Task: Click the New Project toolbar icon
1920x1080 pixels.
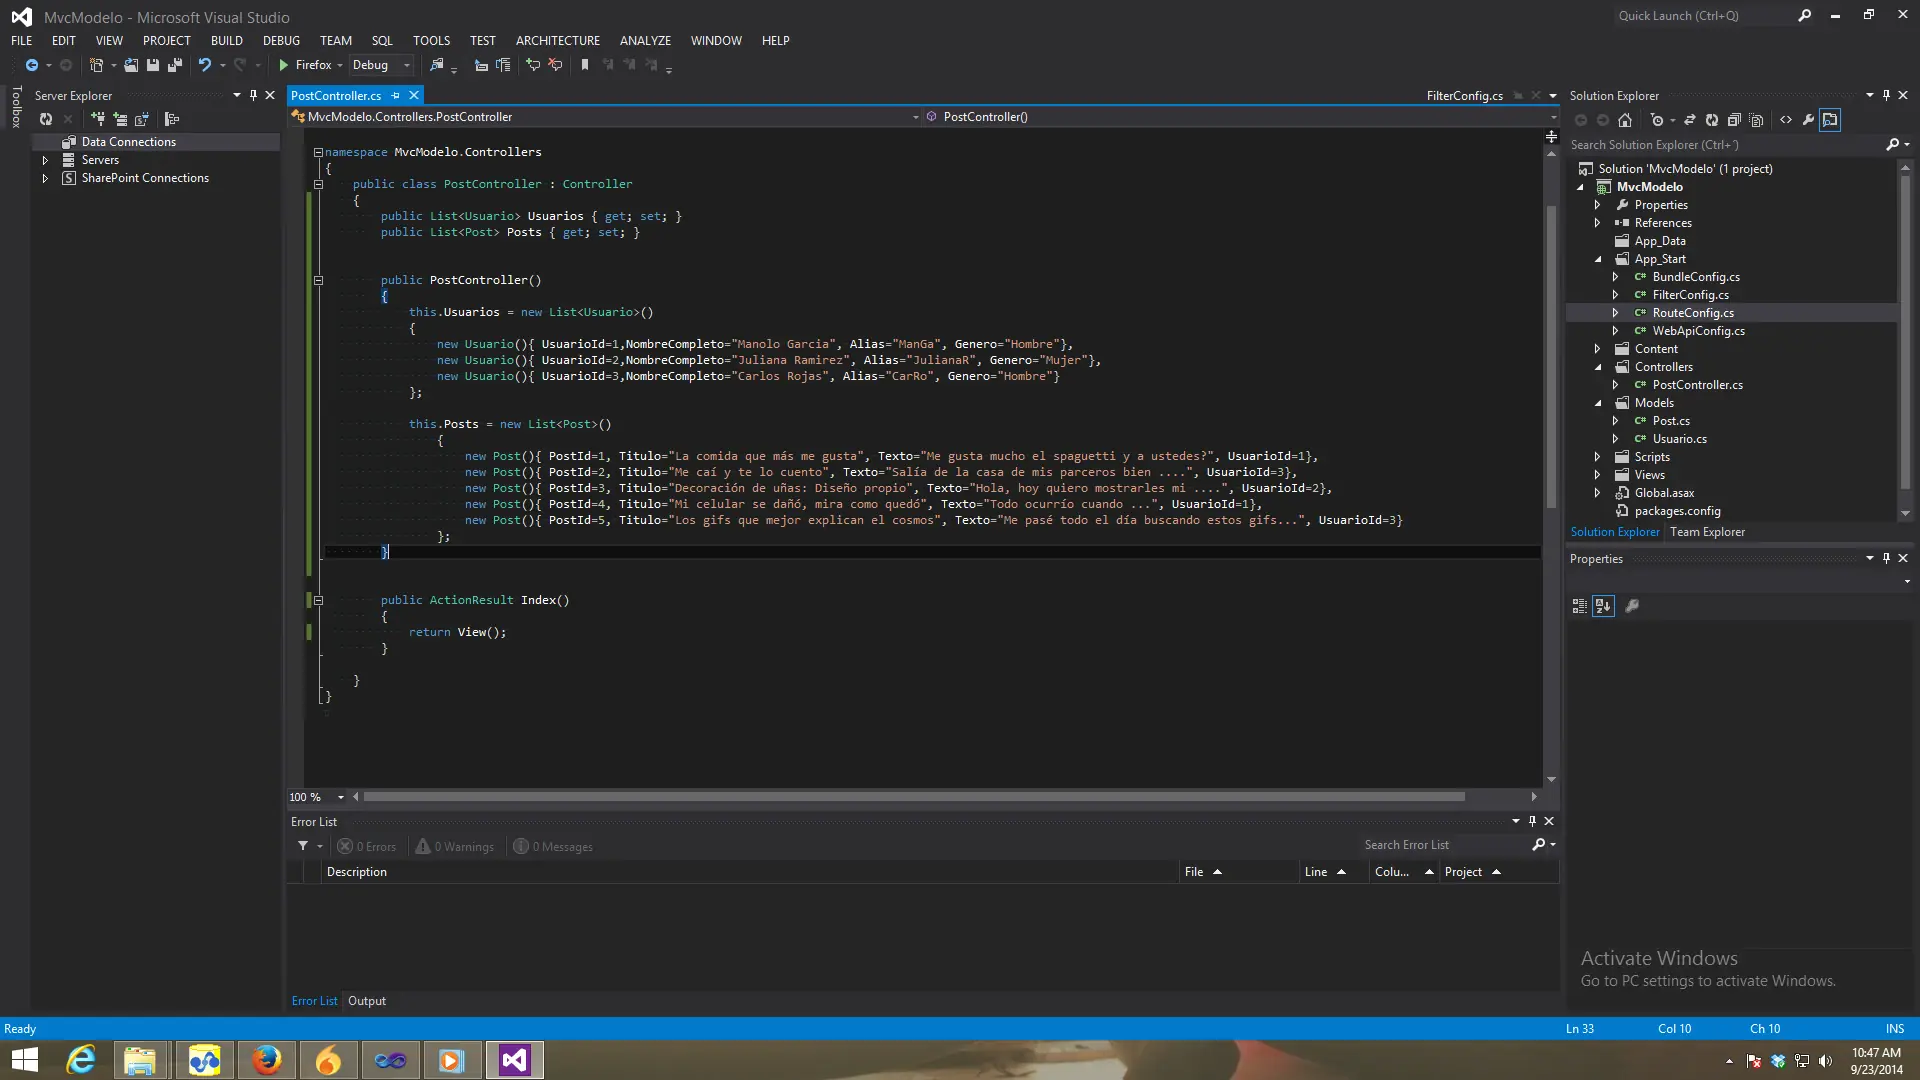Action: pos(96,65)
